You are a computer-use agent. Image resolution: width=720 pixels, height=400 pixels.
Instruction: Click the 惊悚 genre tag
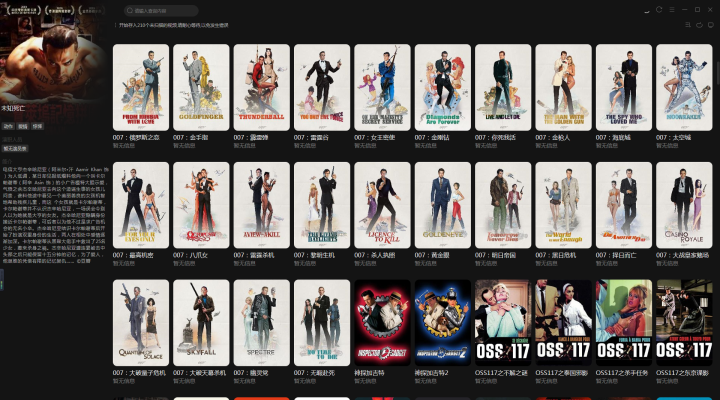pyautogui.click(x=37, y=127)
